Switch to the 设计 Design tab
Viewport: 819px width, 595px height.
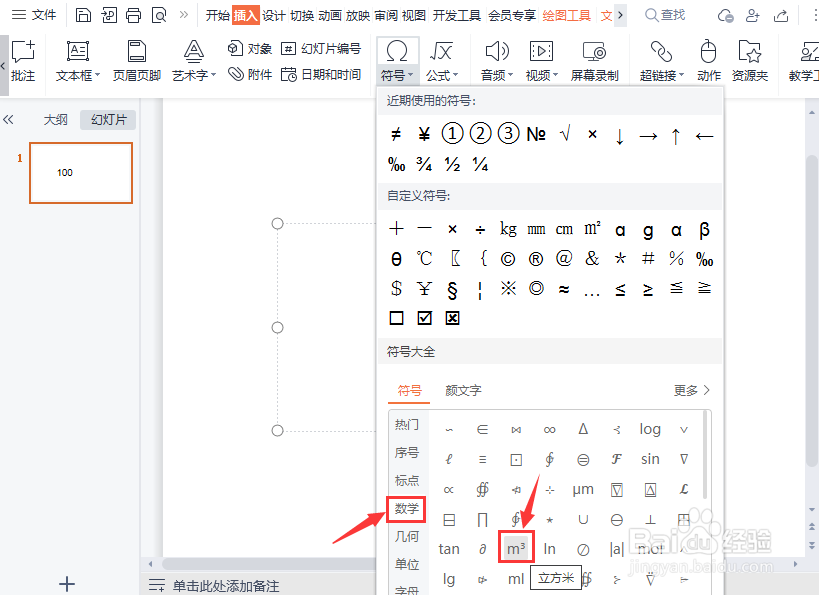coord(274,16)
